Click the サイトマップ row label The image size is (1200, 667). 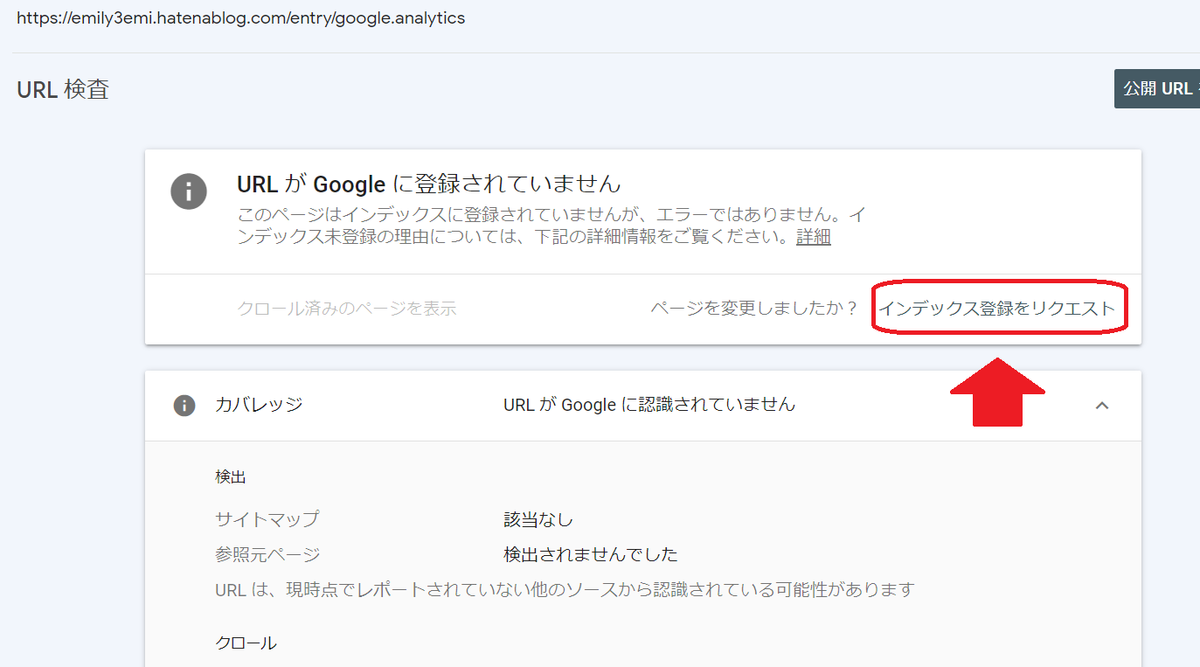point(267,520)
